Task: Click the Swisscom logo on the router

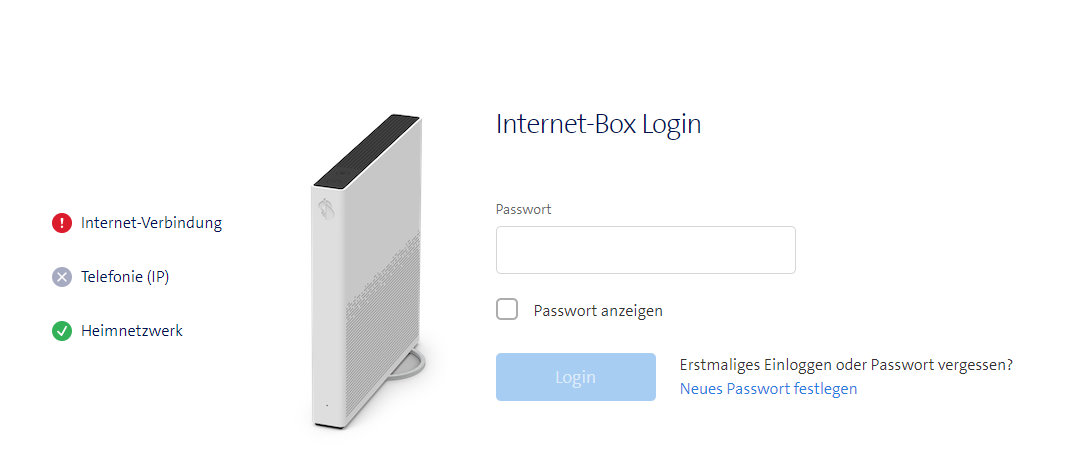Action: tap(326, 208)
